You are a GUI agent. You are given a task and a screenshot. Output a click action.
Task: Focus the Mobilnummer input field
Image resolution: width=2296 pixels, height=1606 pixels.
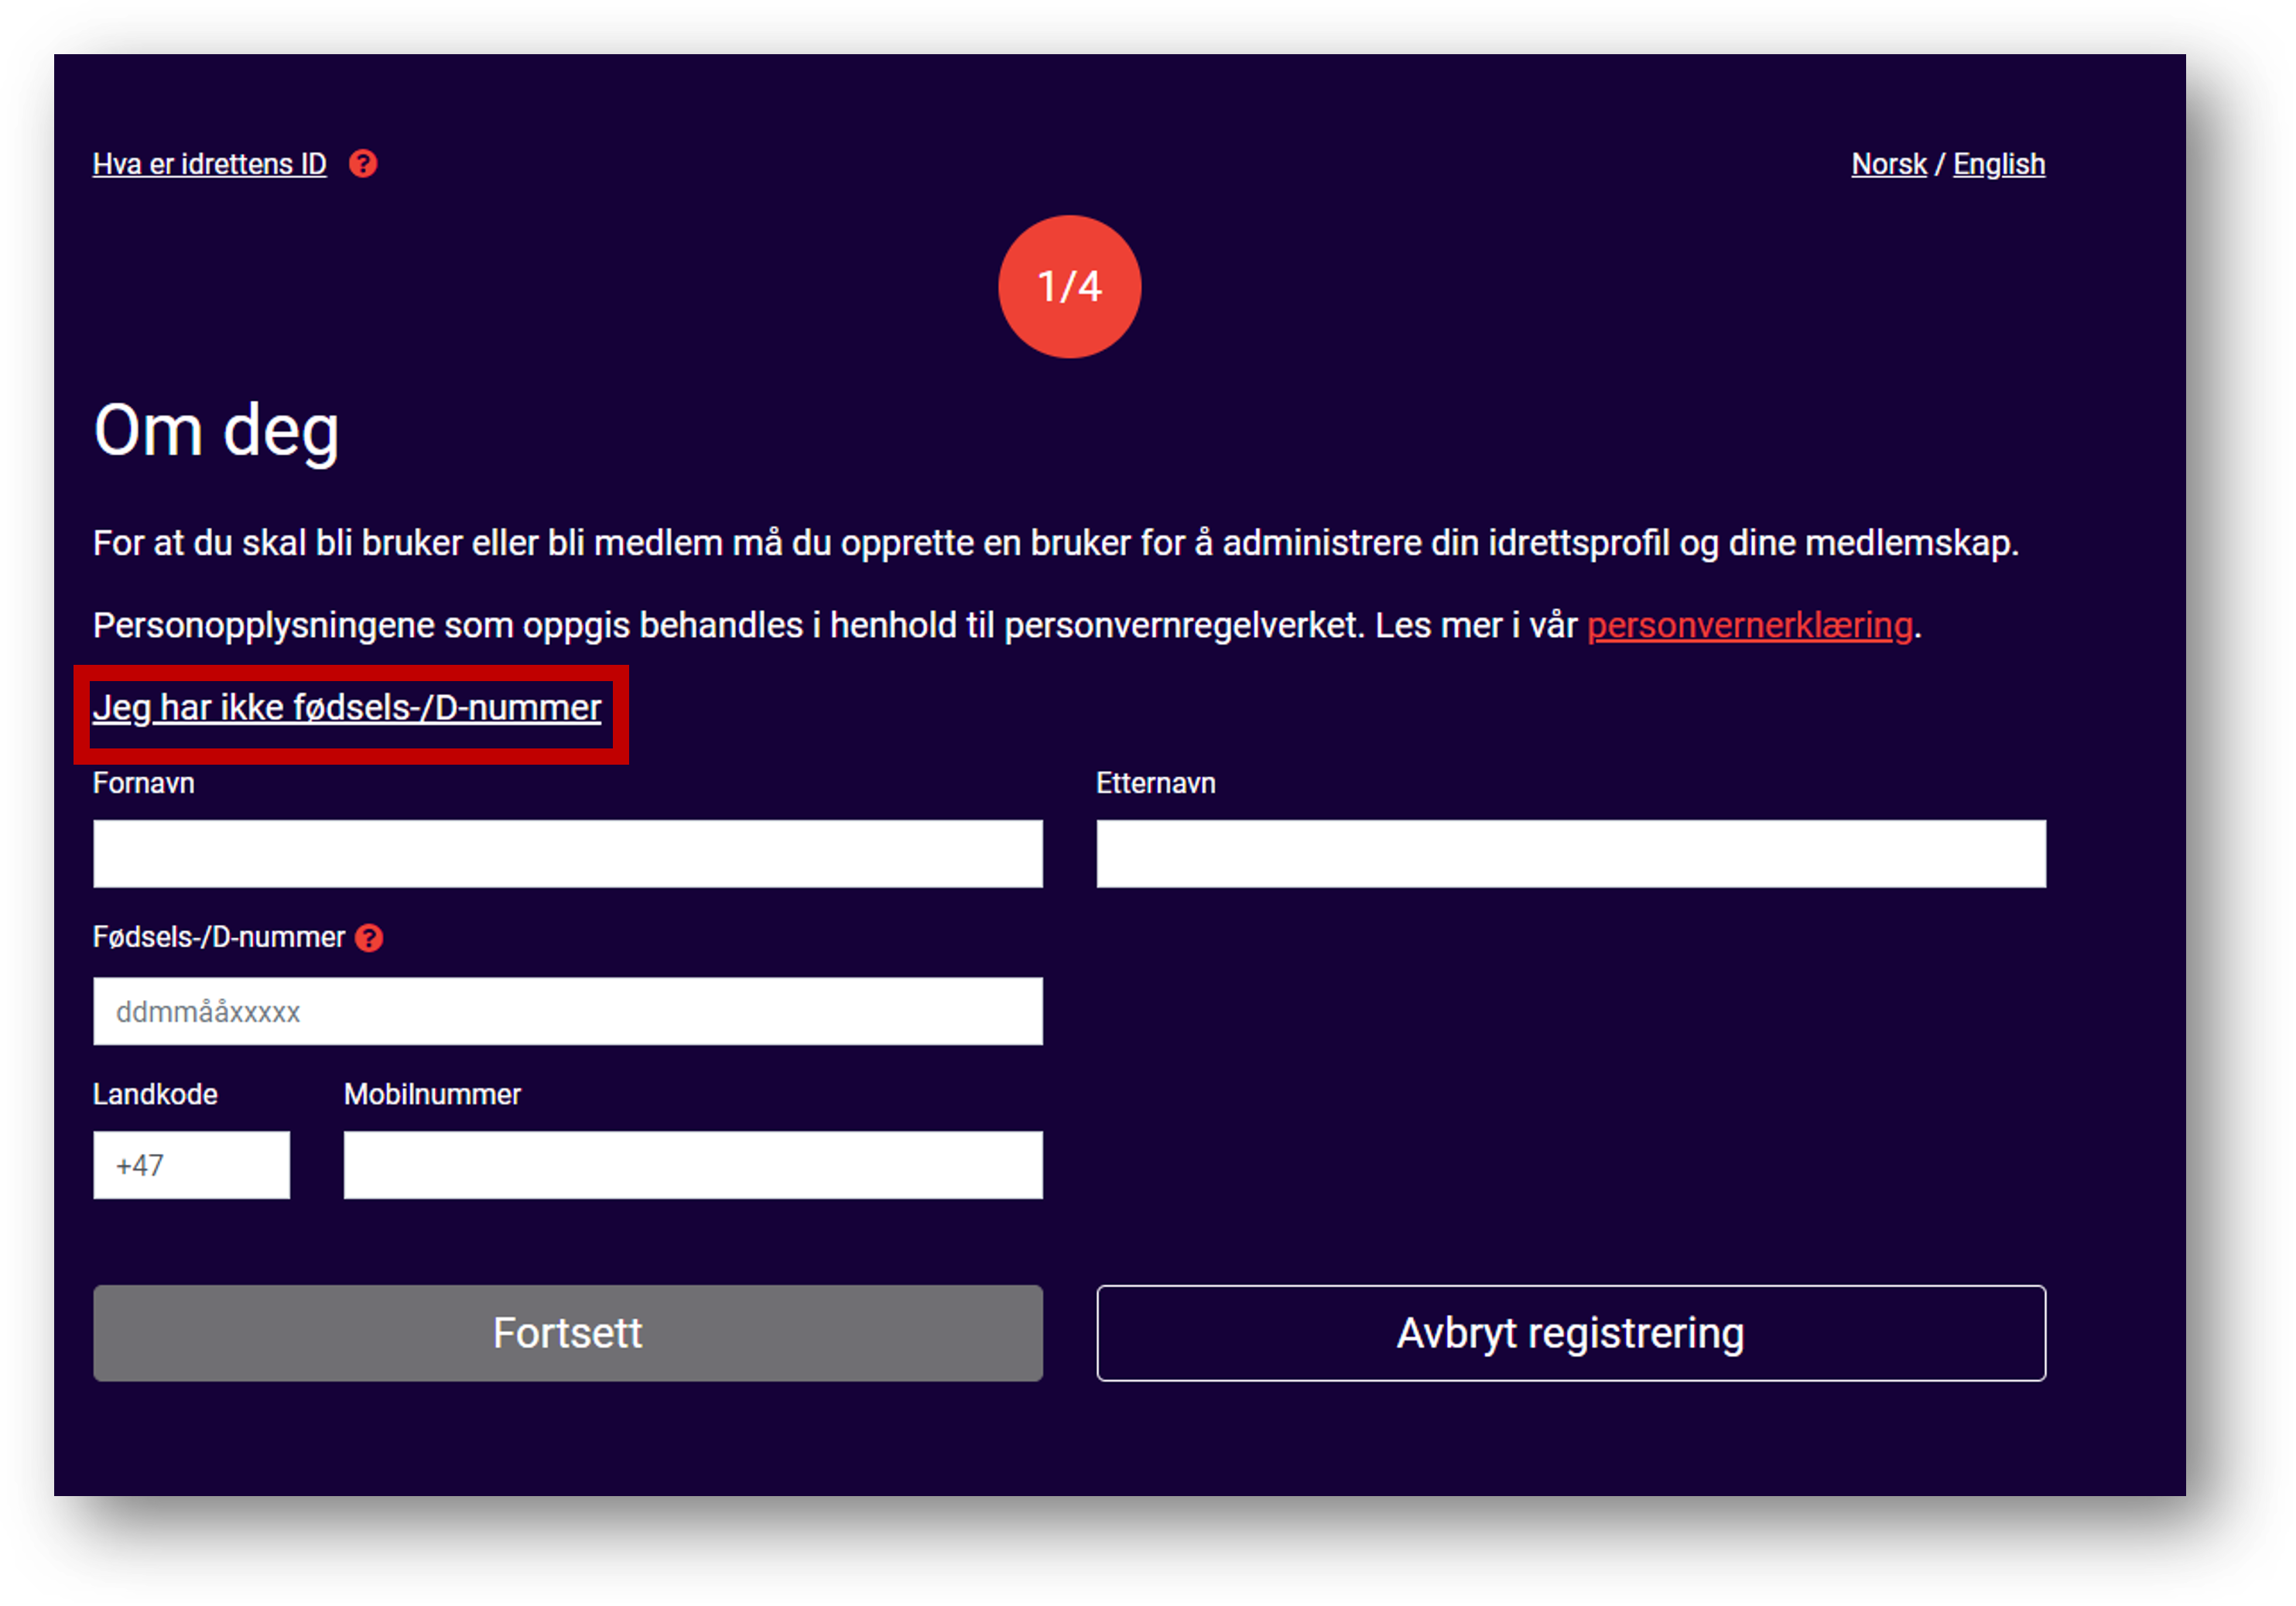pyautogui.click(x=693, y=1165)
